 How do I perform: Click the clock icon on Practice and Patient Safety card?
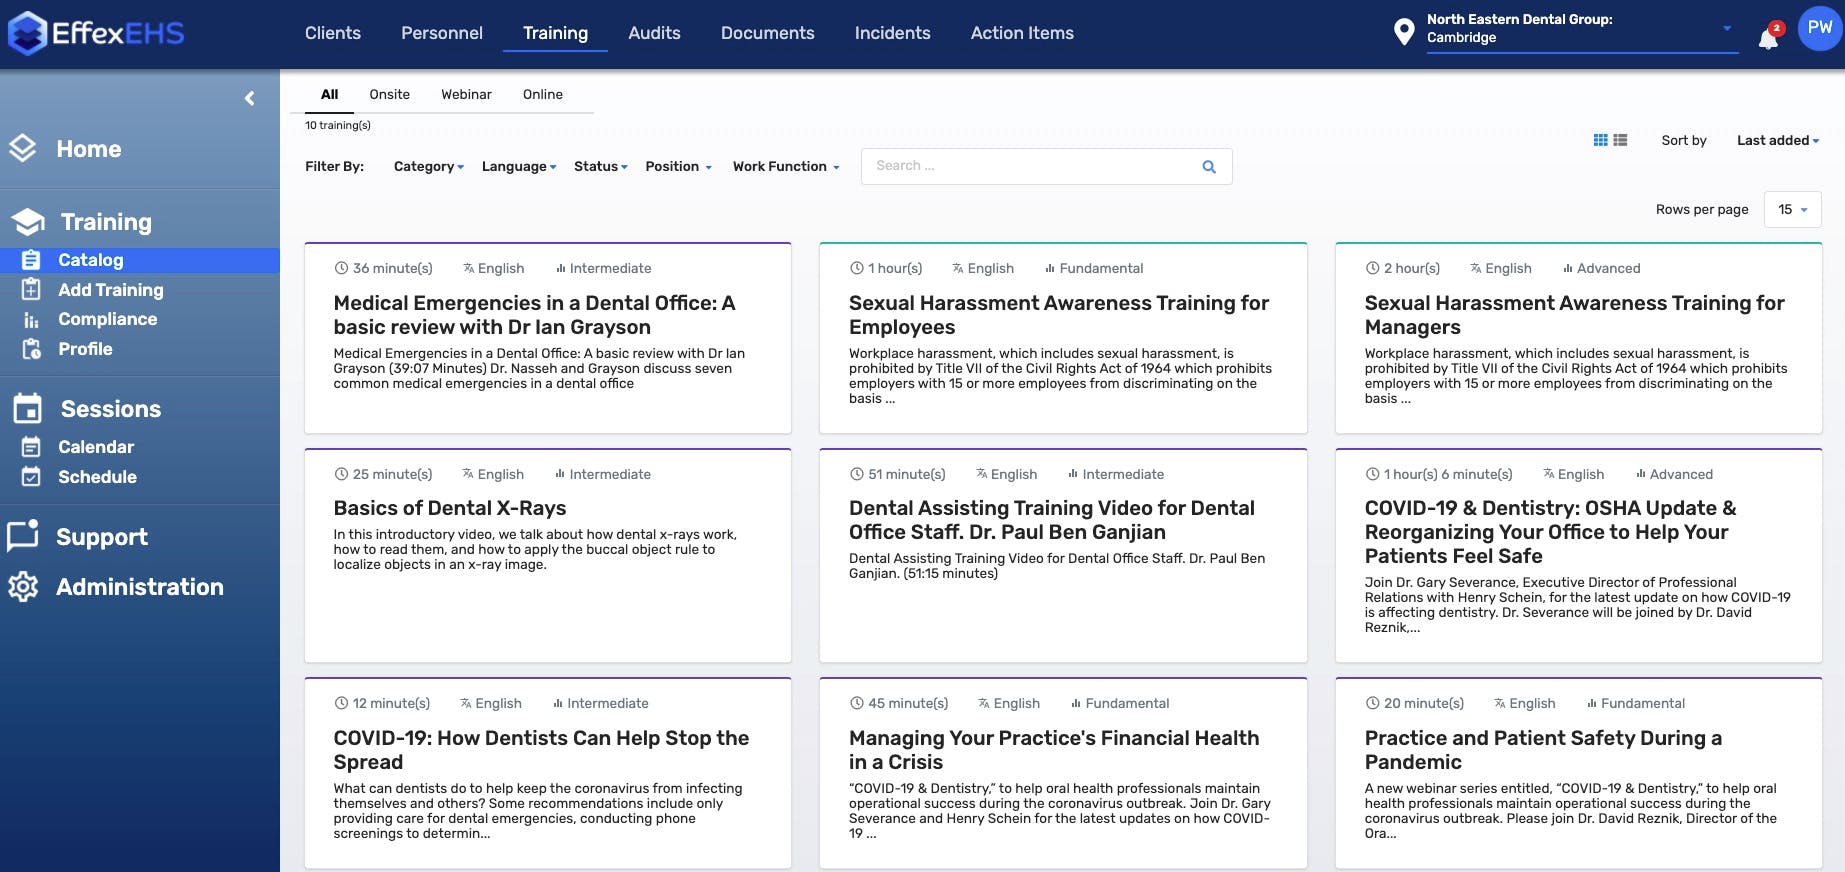click(x=1372, y=703)
